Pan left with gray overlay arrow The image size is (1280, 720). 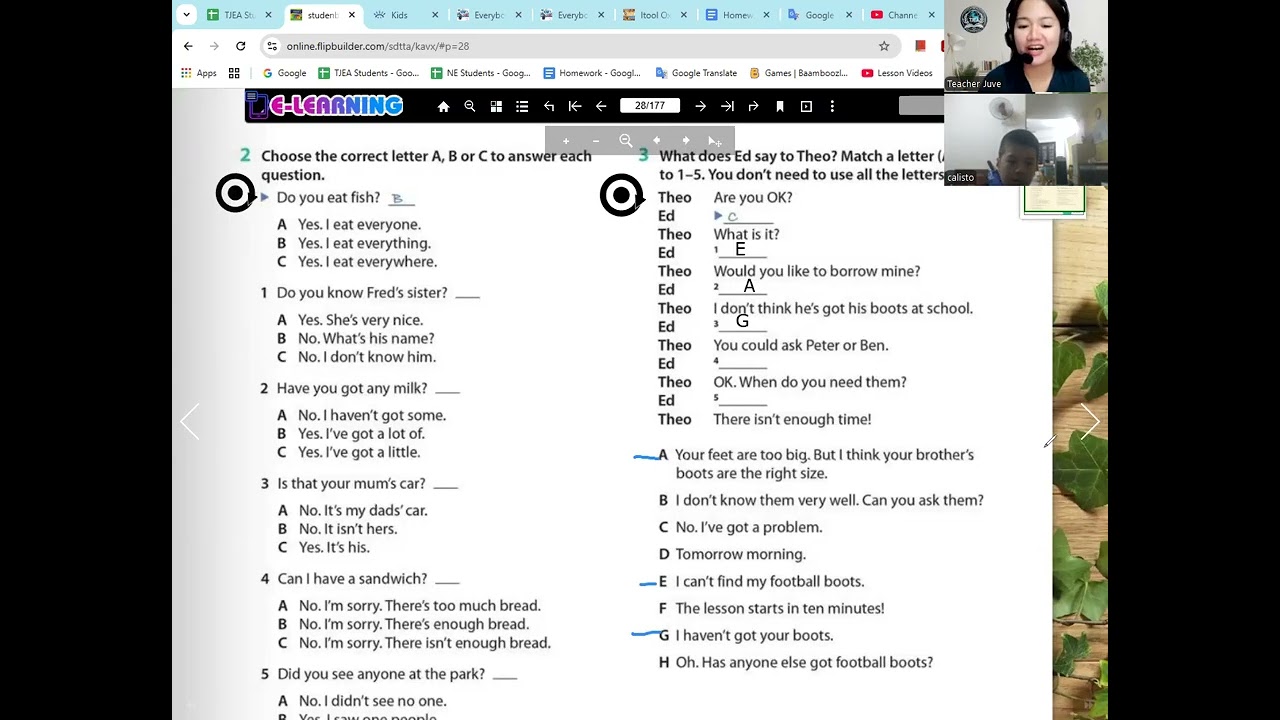656,141
